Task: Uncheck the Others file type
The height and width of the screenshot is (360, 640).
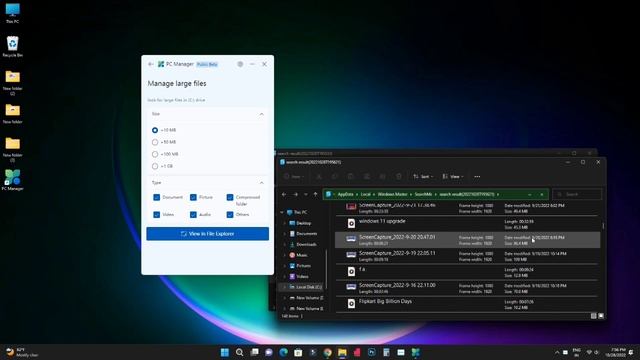Action: (230, 214)
